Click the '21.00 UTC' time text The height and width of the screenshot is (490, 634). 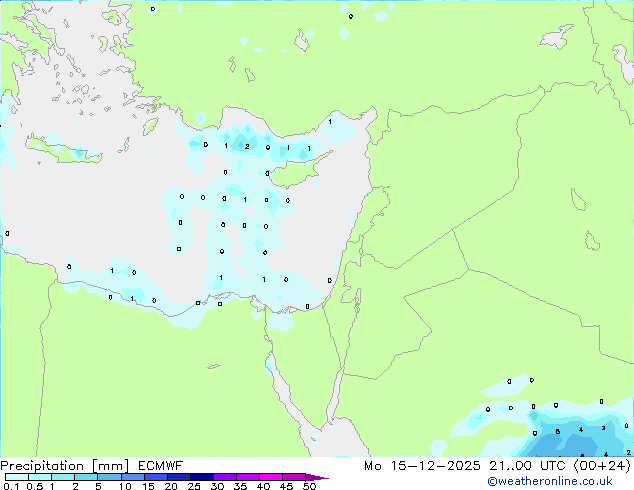[x=527, y=466]
